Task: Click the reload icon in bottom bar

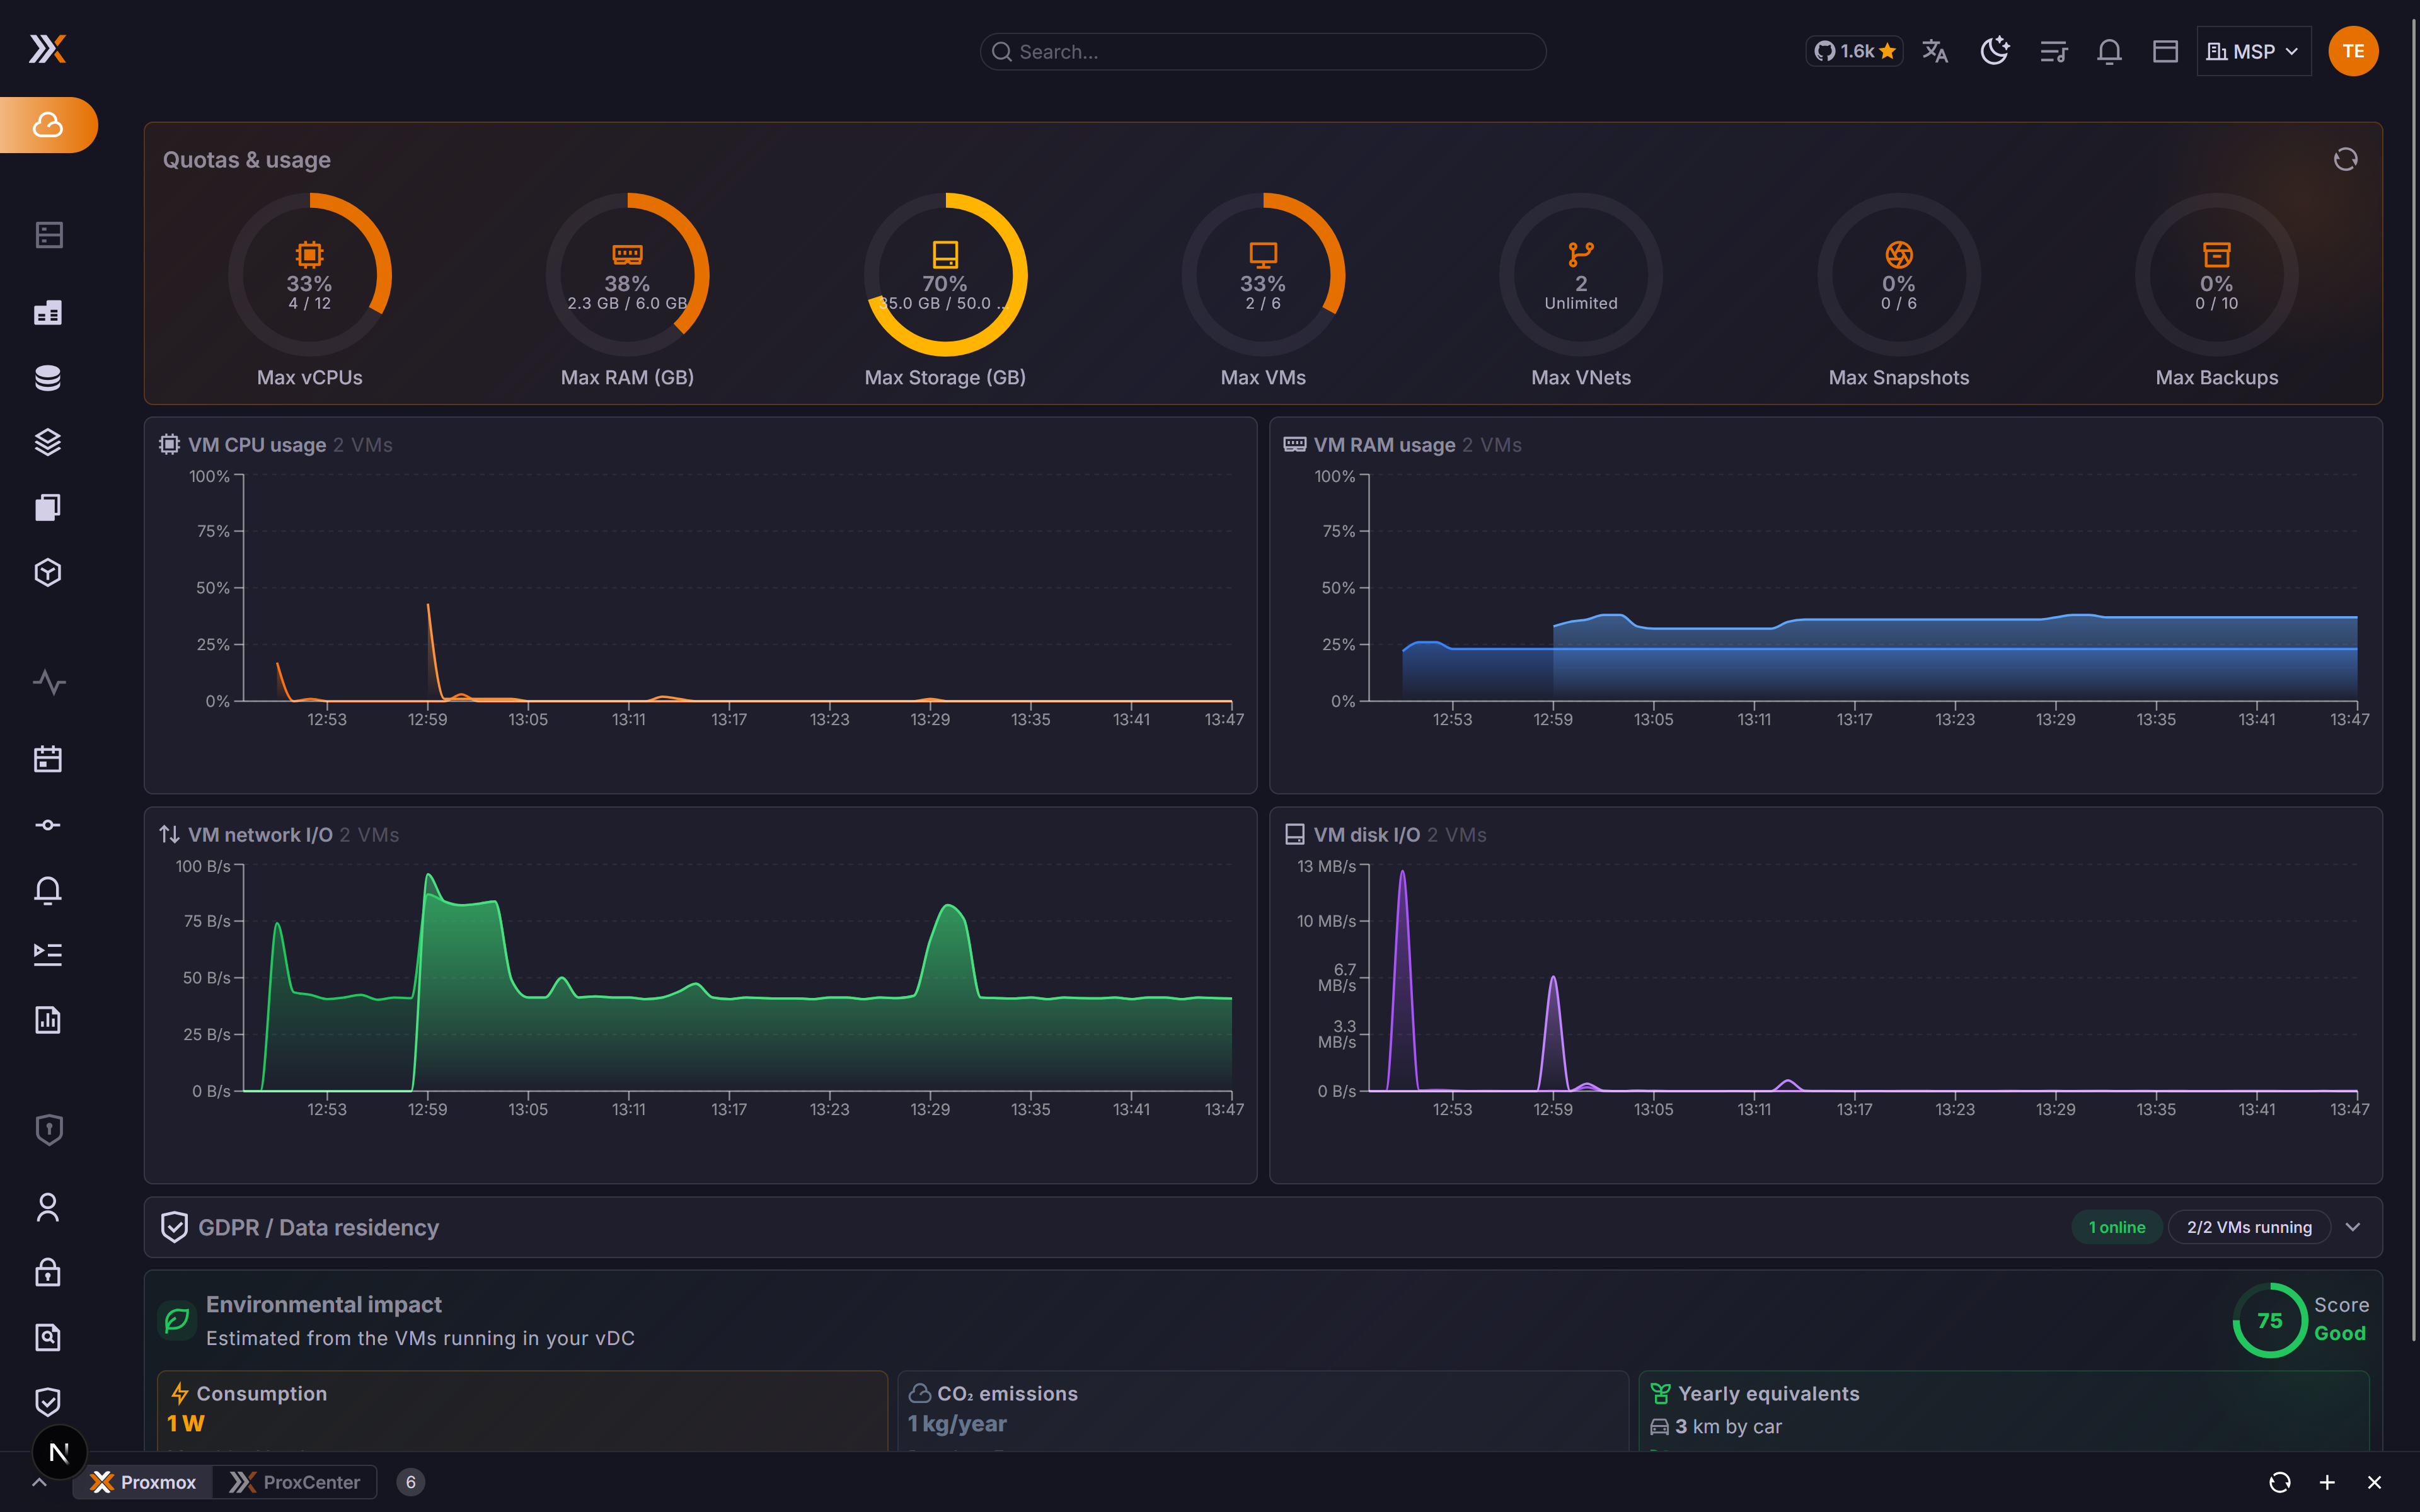Action: tap(2280, 1482)
